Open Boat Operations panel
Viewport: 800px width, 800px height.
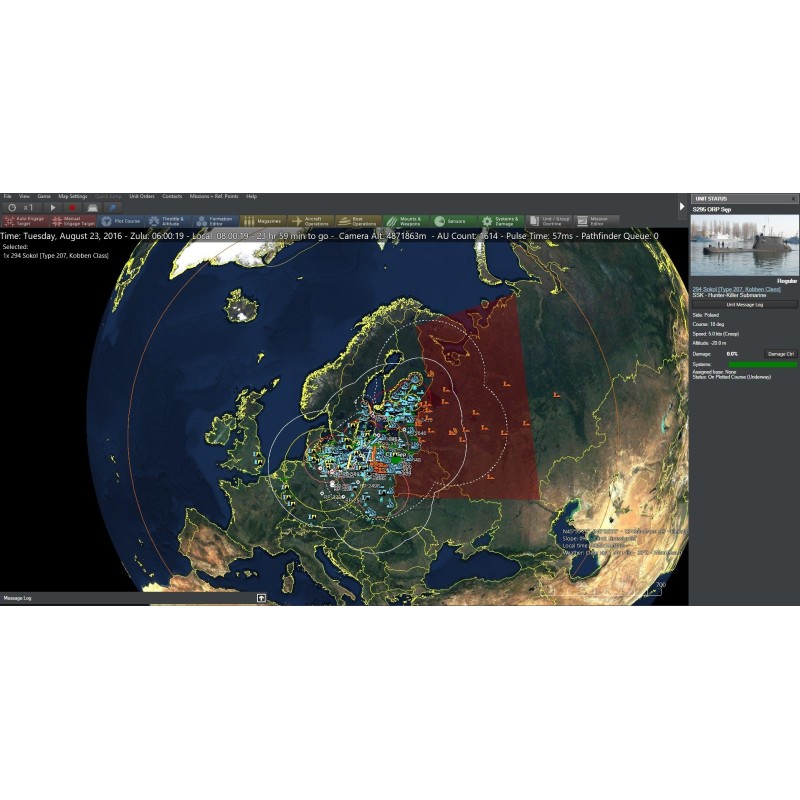(359, 220)
